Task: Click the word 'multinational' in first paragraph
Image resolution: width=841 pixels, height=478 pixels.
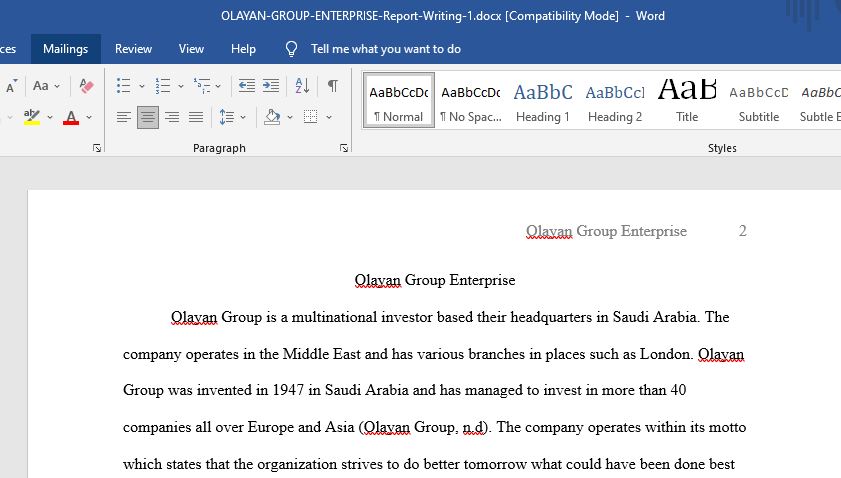Action: tap(334, 317)
